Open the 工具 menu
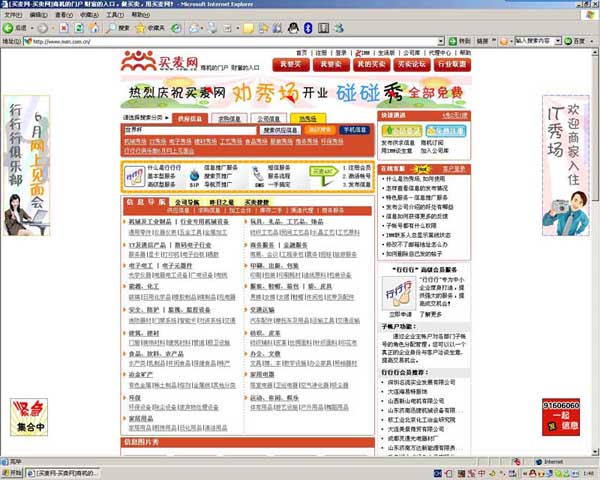Image resolution: width=600 pixels, height=480 pixels. (x=115, y=15)
